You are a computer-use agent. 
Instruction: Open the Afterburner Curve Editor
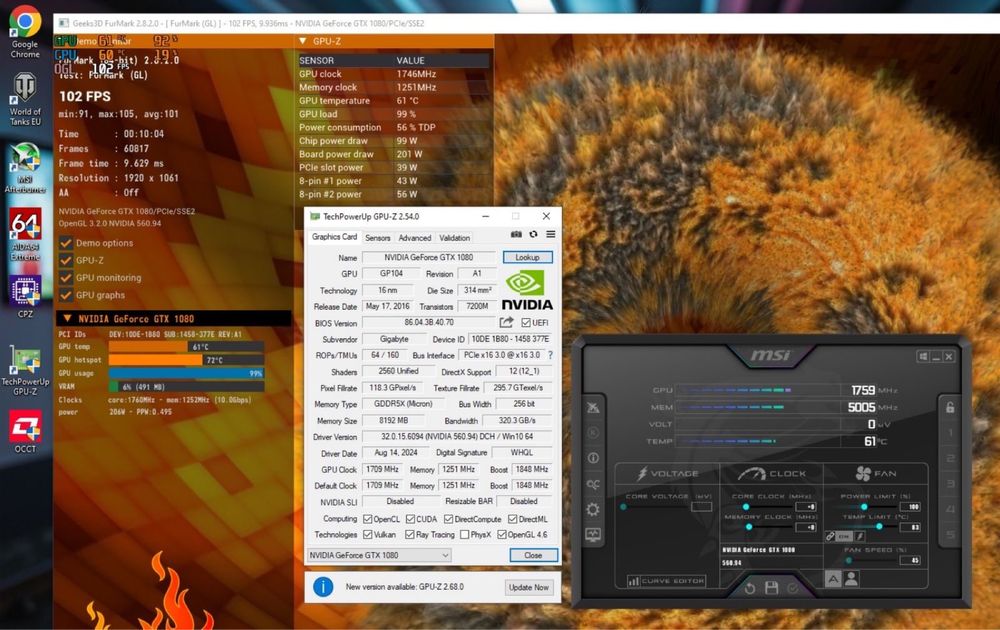[x=666, y=581]
